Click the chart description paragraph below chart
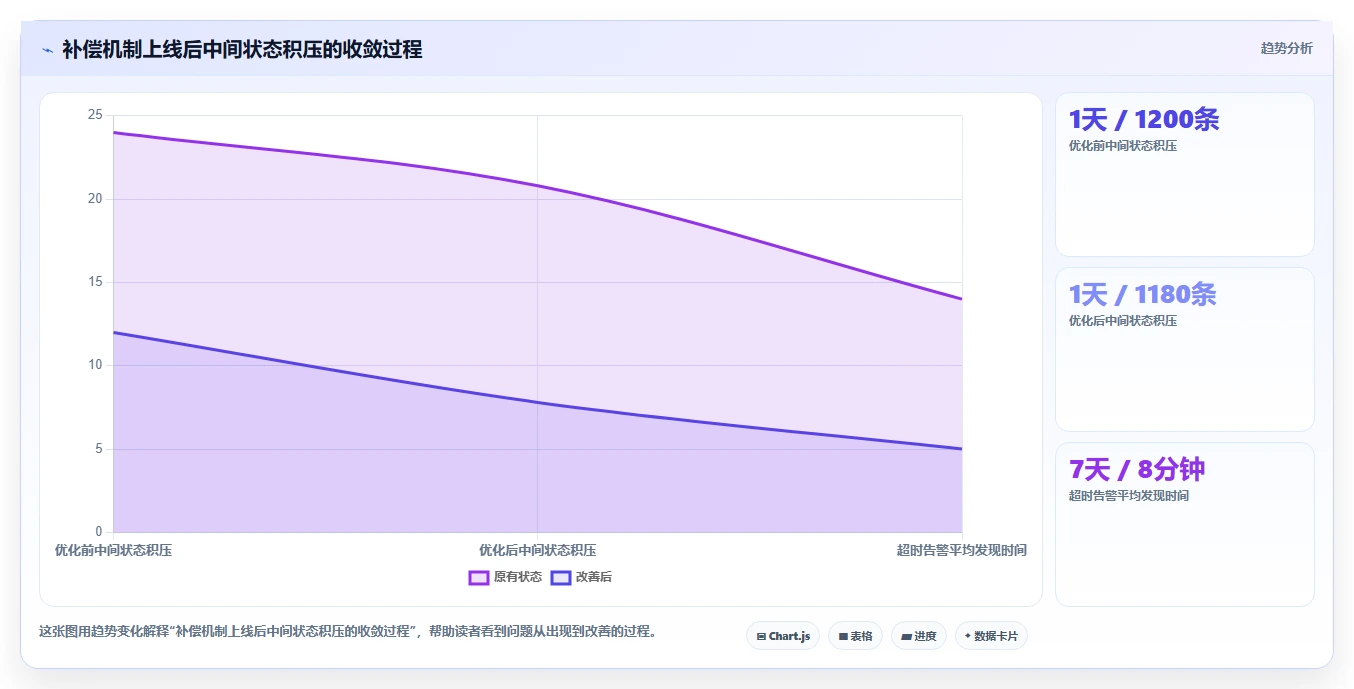 coord(348,632)
